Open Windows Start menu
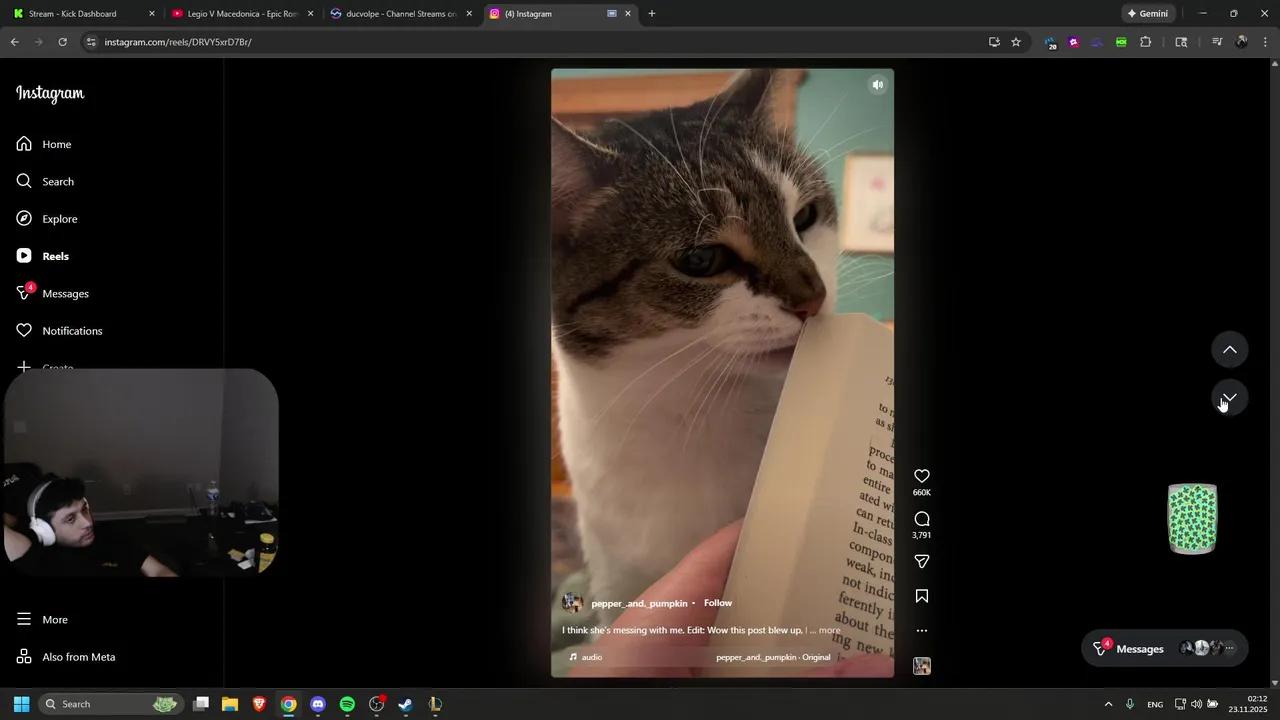 21,704
